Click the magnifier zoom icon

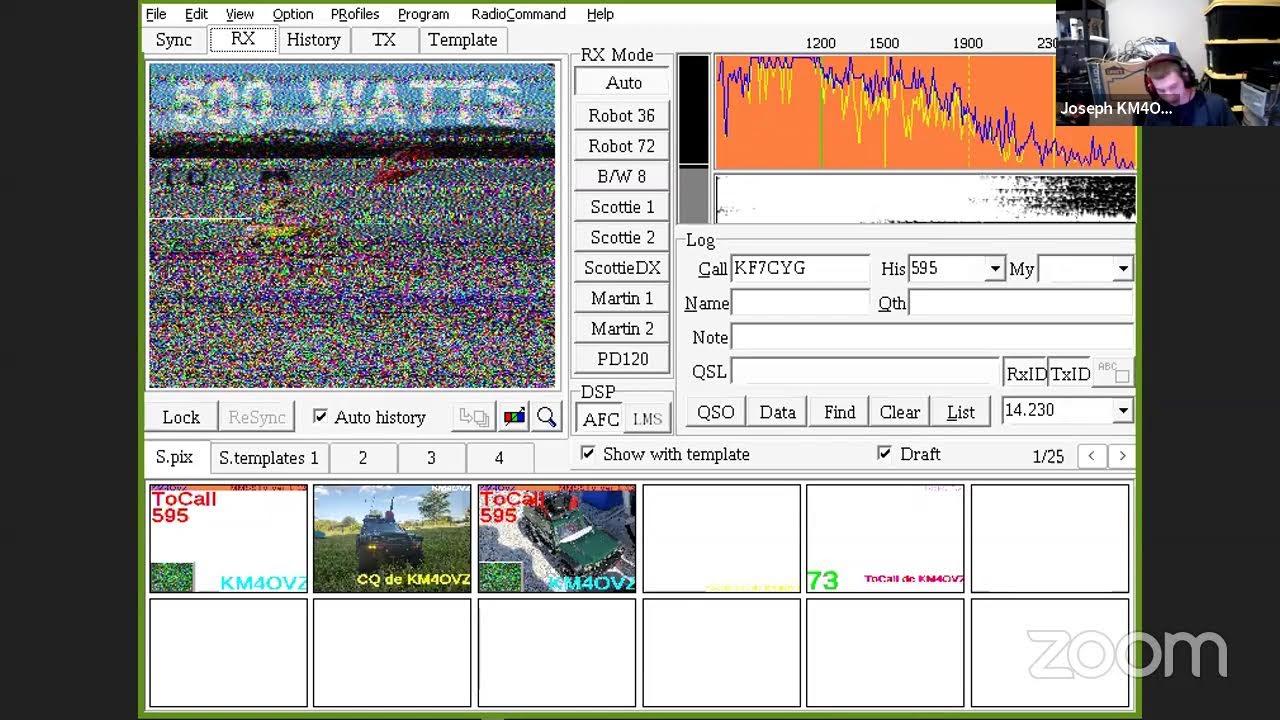pos(546,417)
